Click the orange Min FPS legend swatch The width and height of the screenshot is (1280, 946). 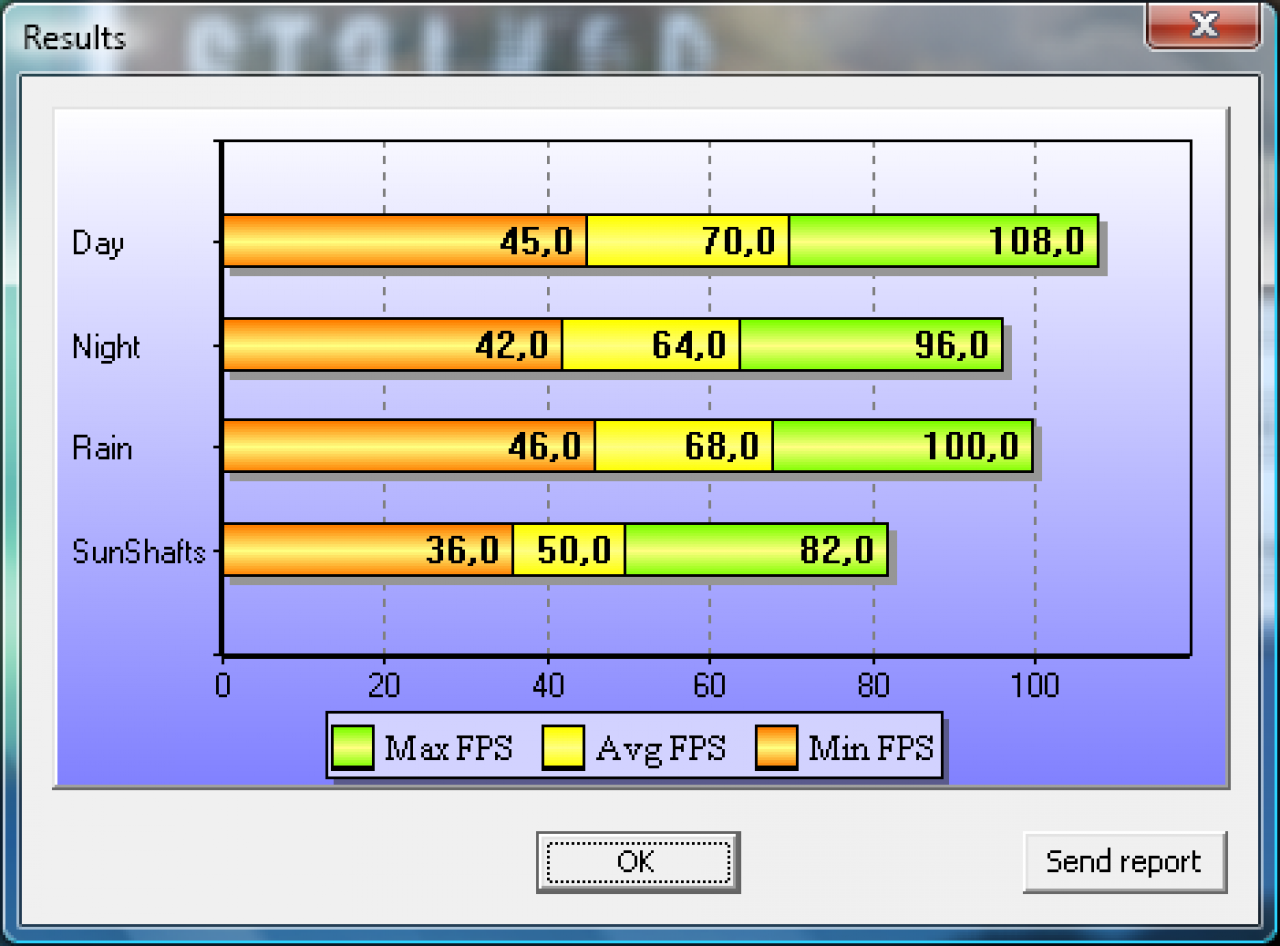(x=775, y=747)
